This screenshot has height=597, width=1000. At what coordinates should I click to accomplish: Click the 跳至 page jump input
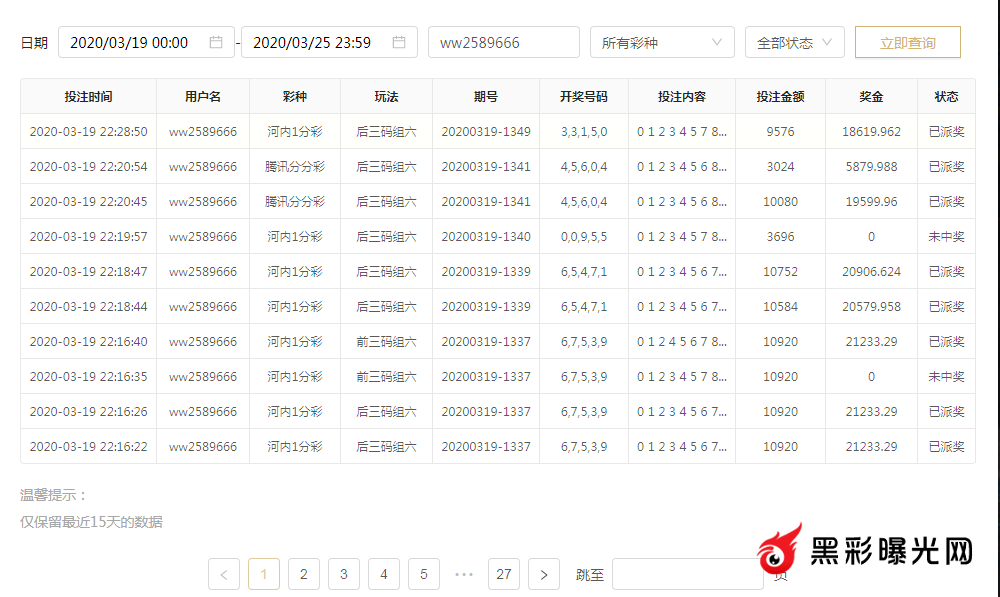pyautogui.click(x=686, y=574)
